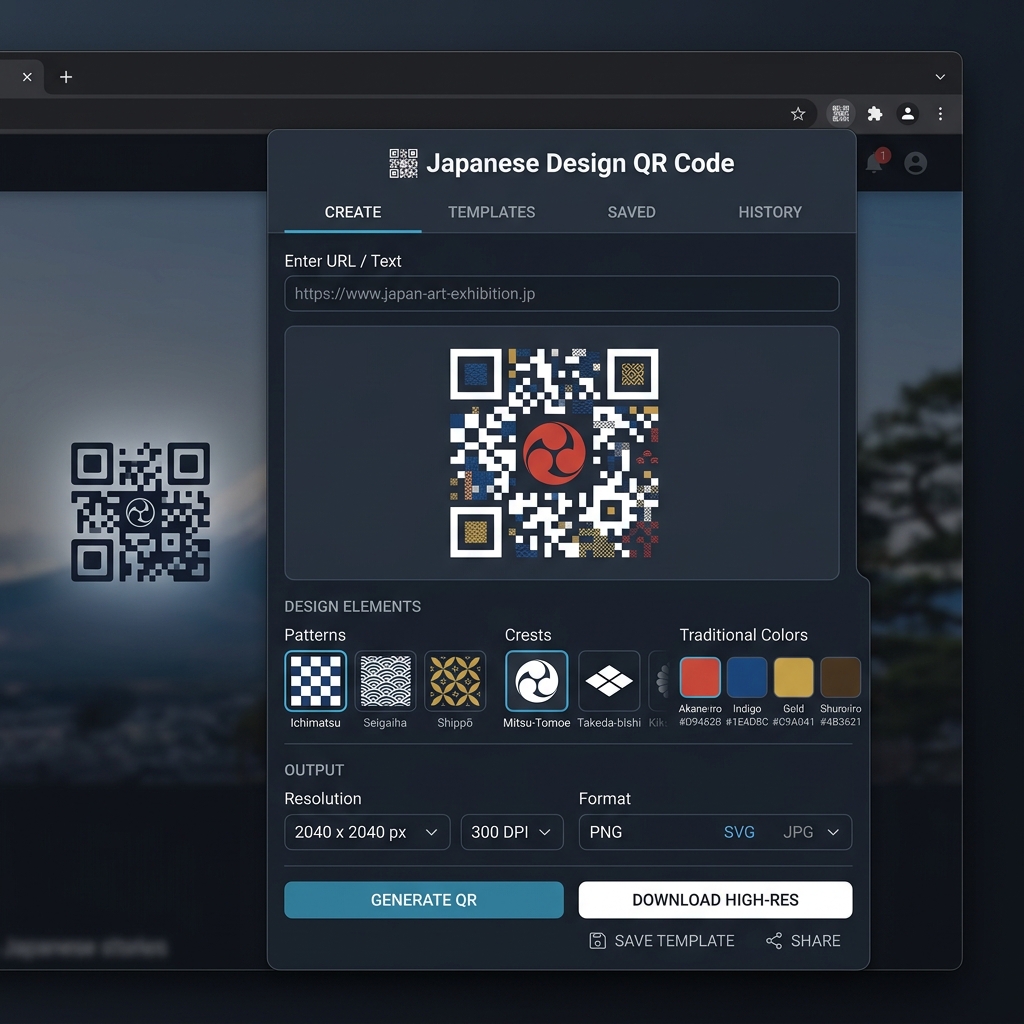1024x1024 pixels.
Task: Open the browser three-dot menu
Action: coord(940,114)
